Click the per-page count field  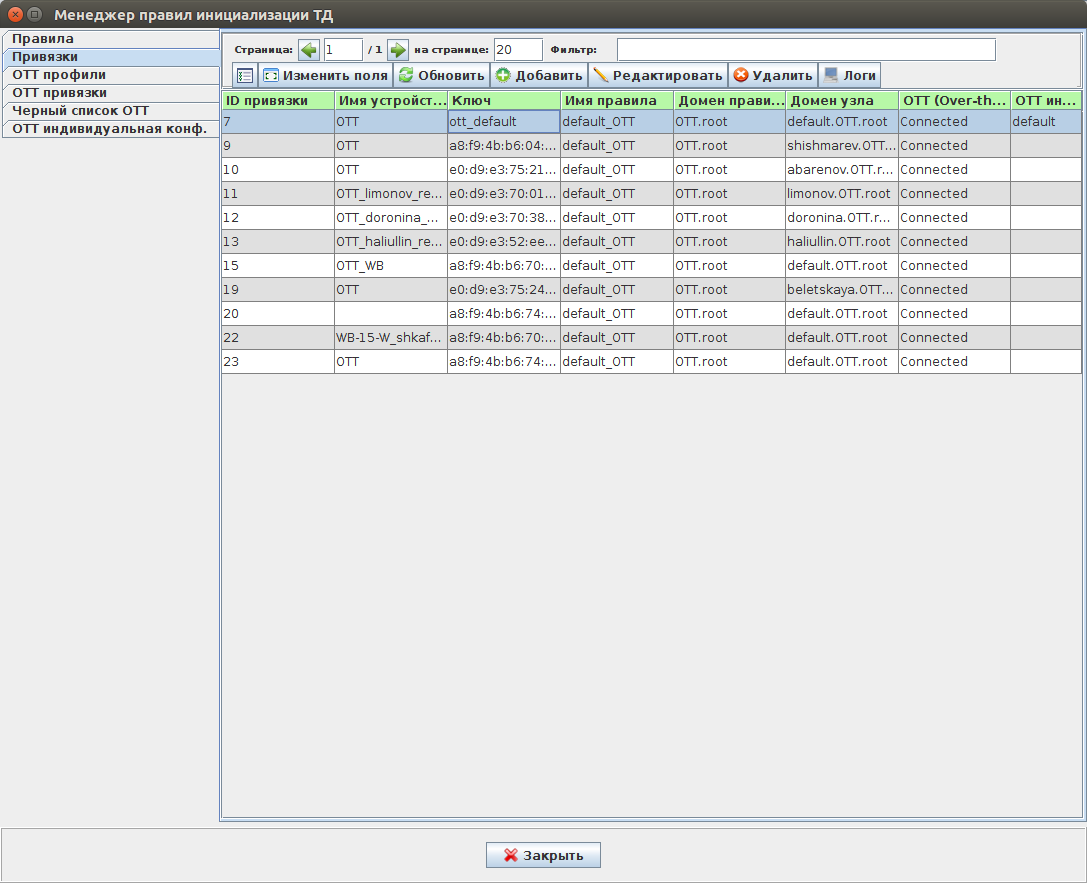(x=518, y=50)
